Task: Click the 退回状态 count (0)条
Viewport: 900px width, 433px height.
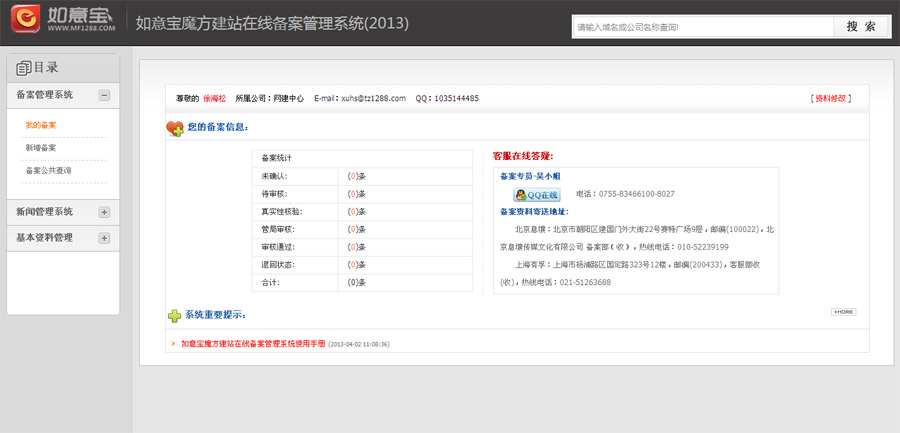Action: [x=356, y=265]
